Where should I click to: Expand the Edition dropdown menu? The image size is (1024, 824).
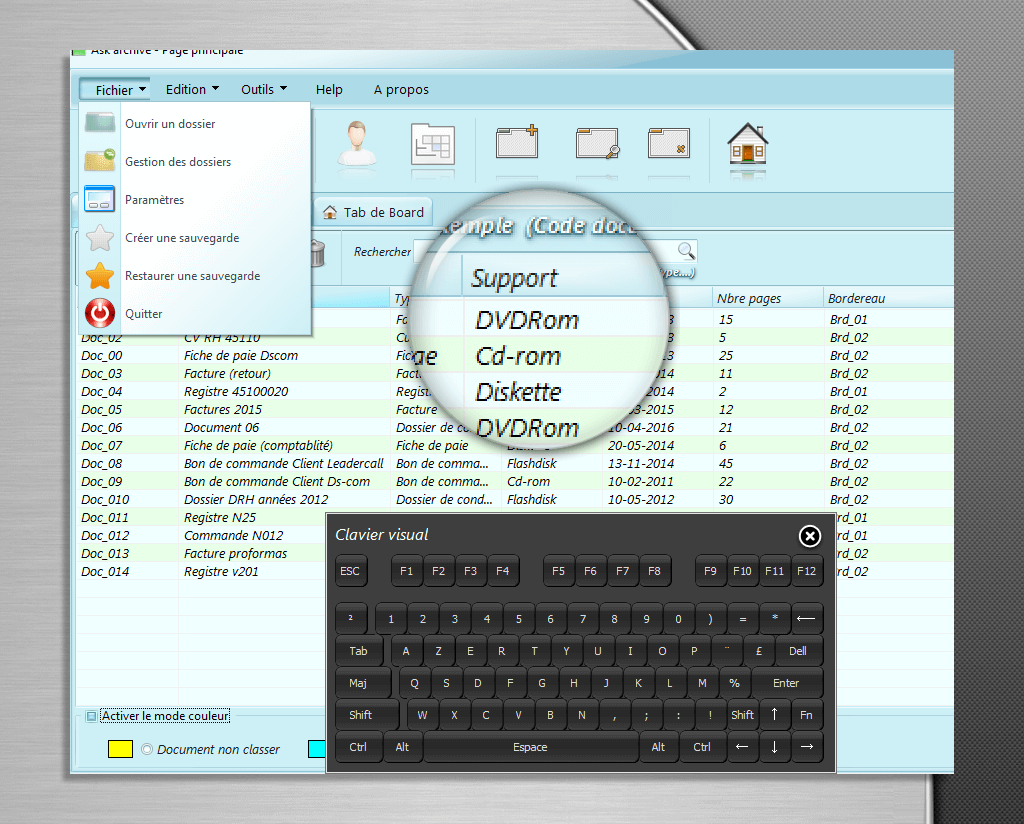pyautogui.click(x=192, y=90)
